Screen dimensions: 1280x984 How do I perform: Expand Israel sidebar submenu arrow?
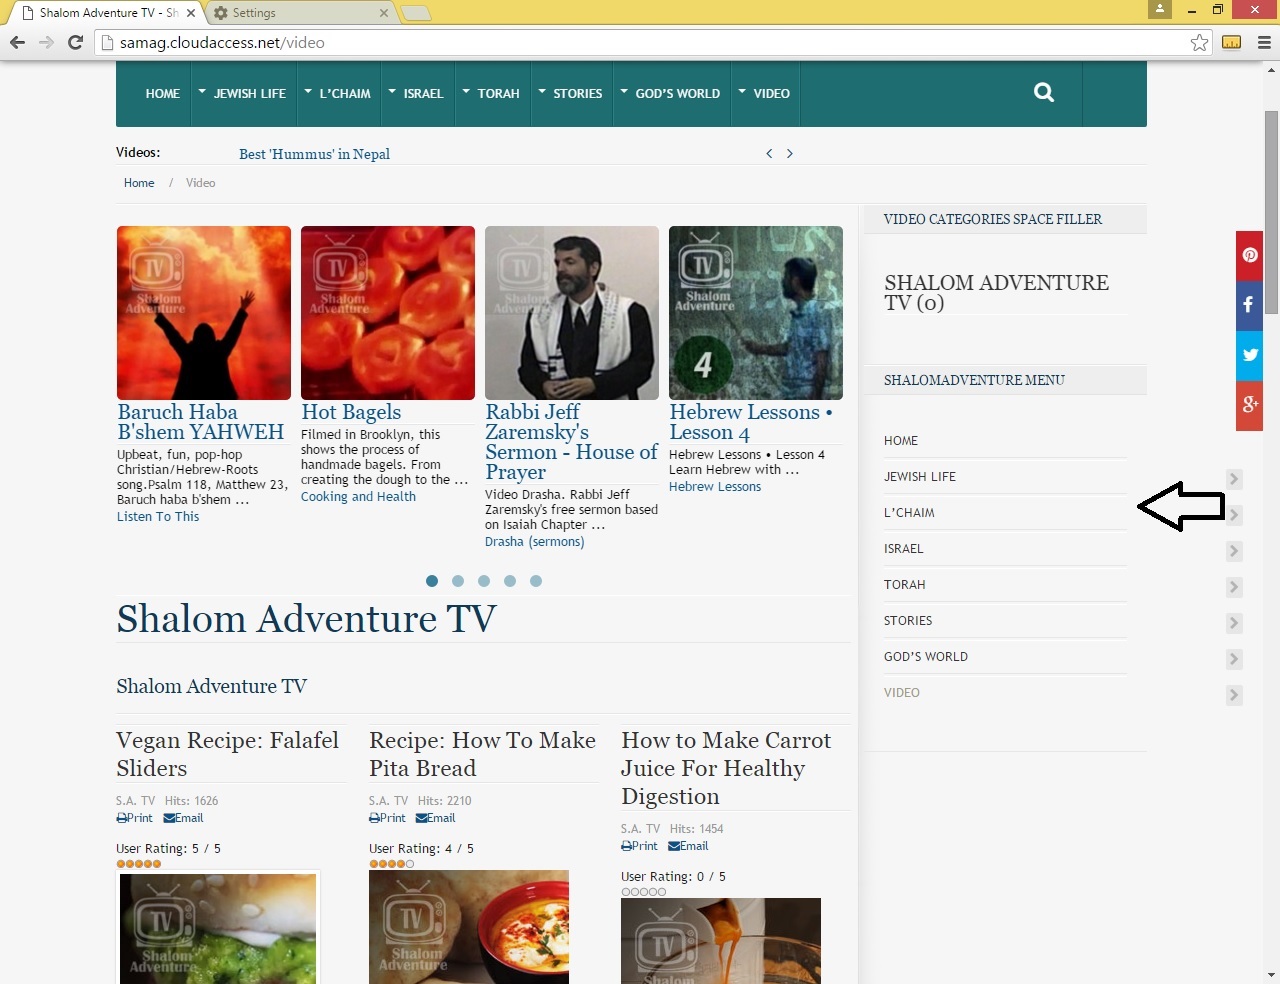point(1234,551)
